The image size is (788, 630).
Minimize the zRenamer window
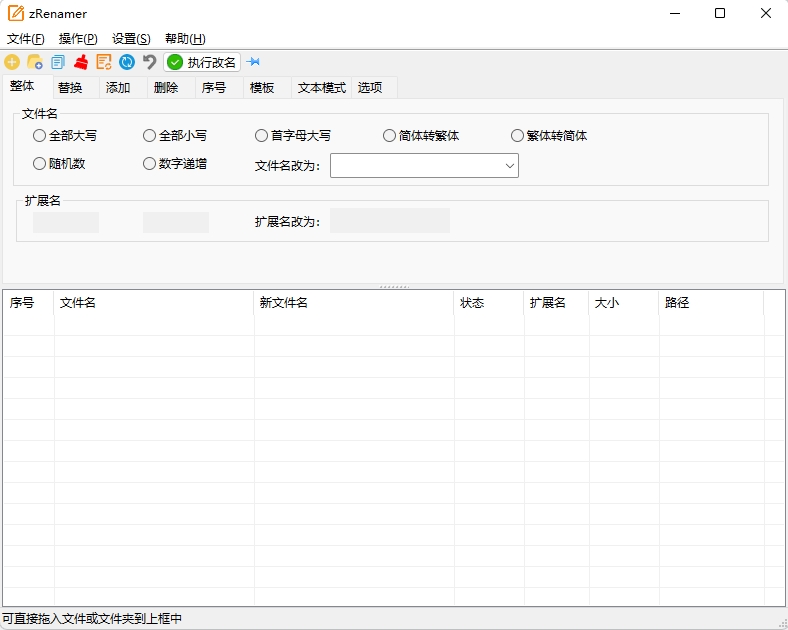tap(675, 13)
